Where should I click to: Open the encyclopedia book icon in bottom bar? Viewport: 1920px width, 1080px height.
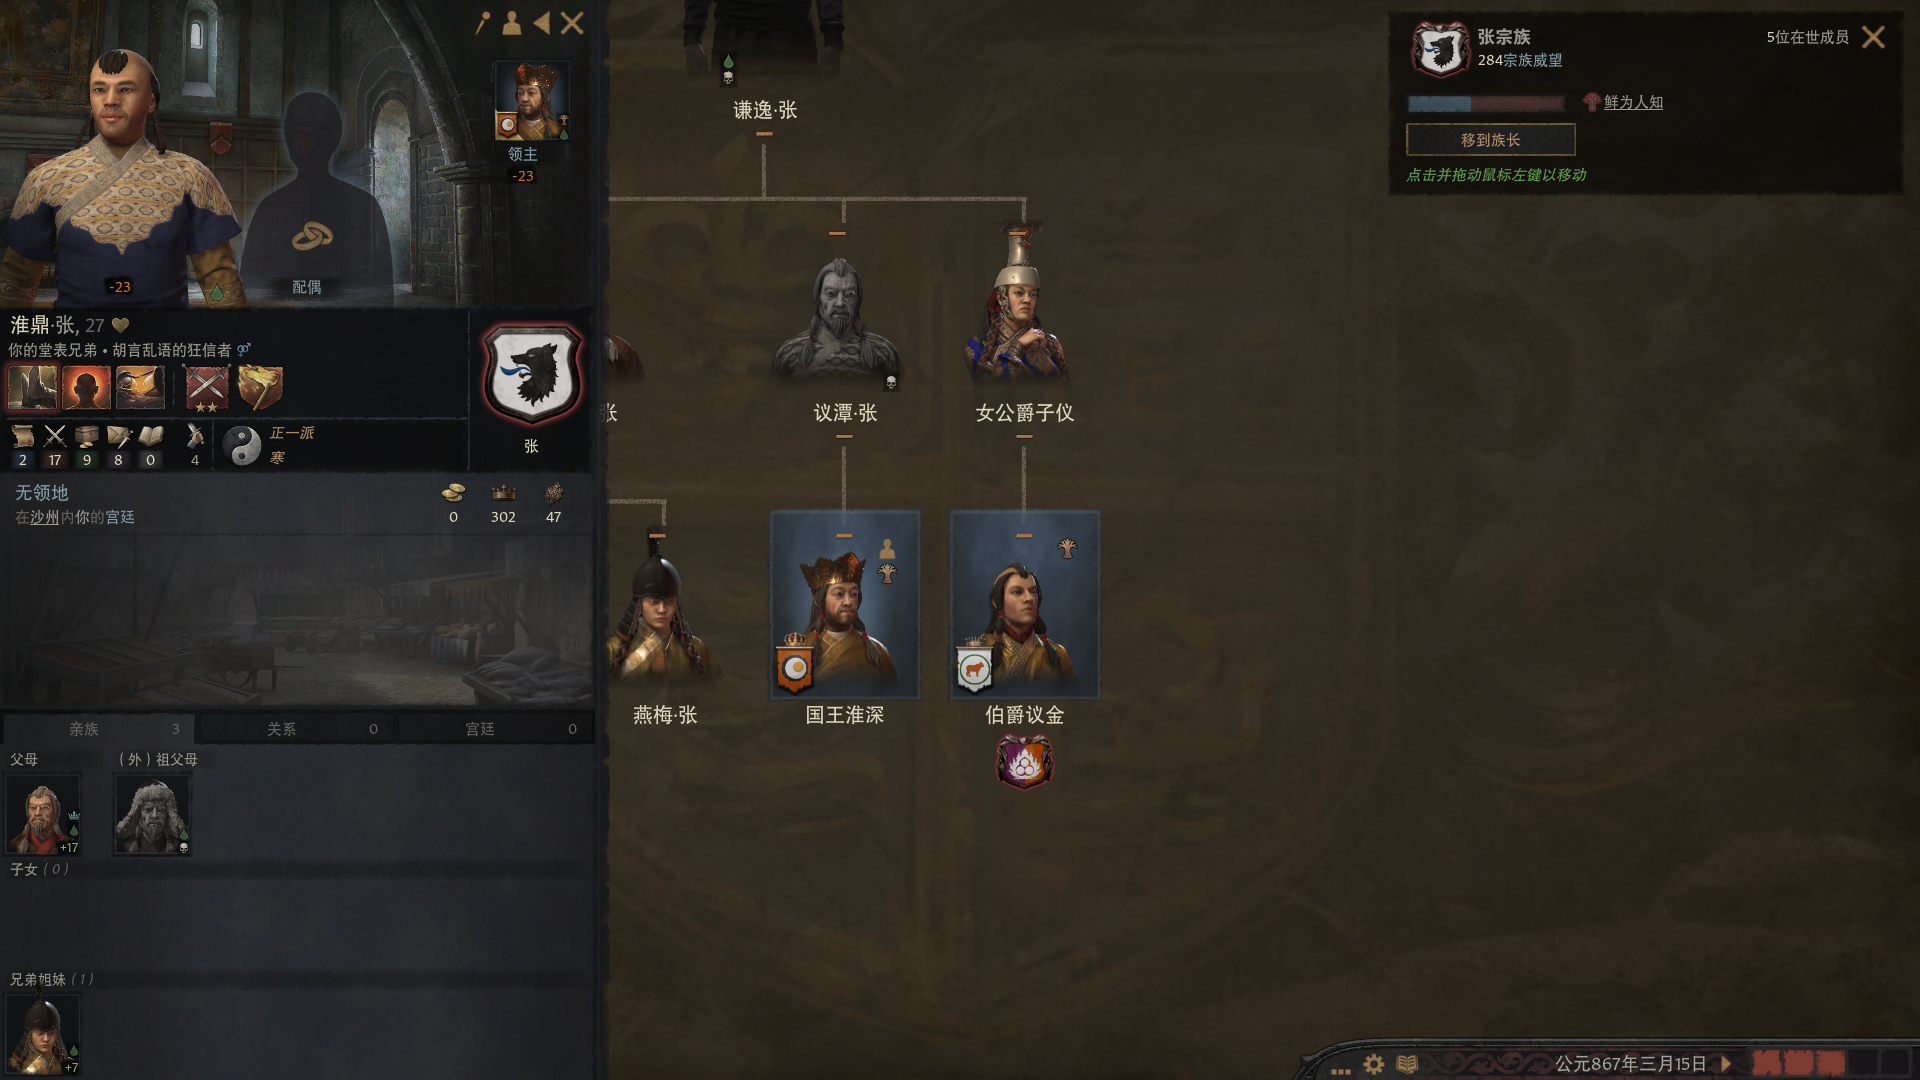(x=1407, y=1064)
